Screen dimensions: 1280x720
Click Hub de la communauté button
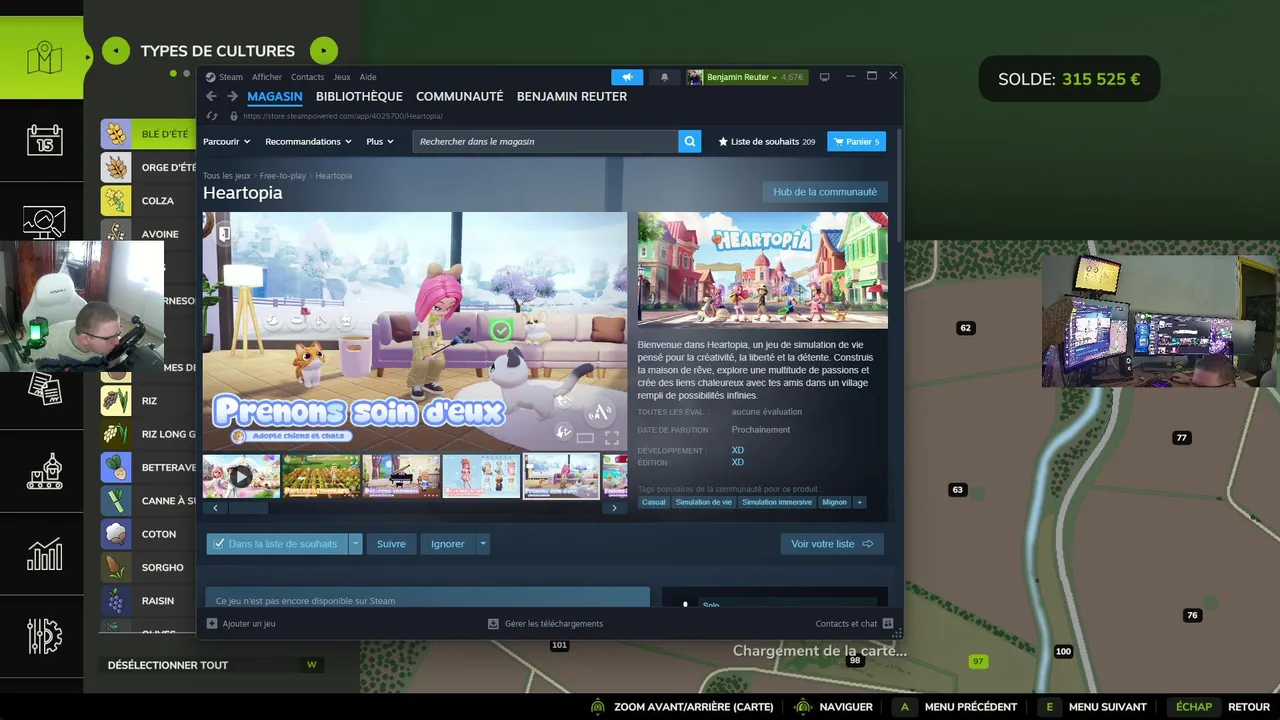825,192
